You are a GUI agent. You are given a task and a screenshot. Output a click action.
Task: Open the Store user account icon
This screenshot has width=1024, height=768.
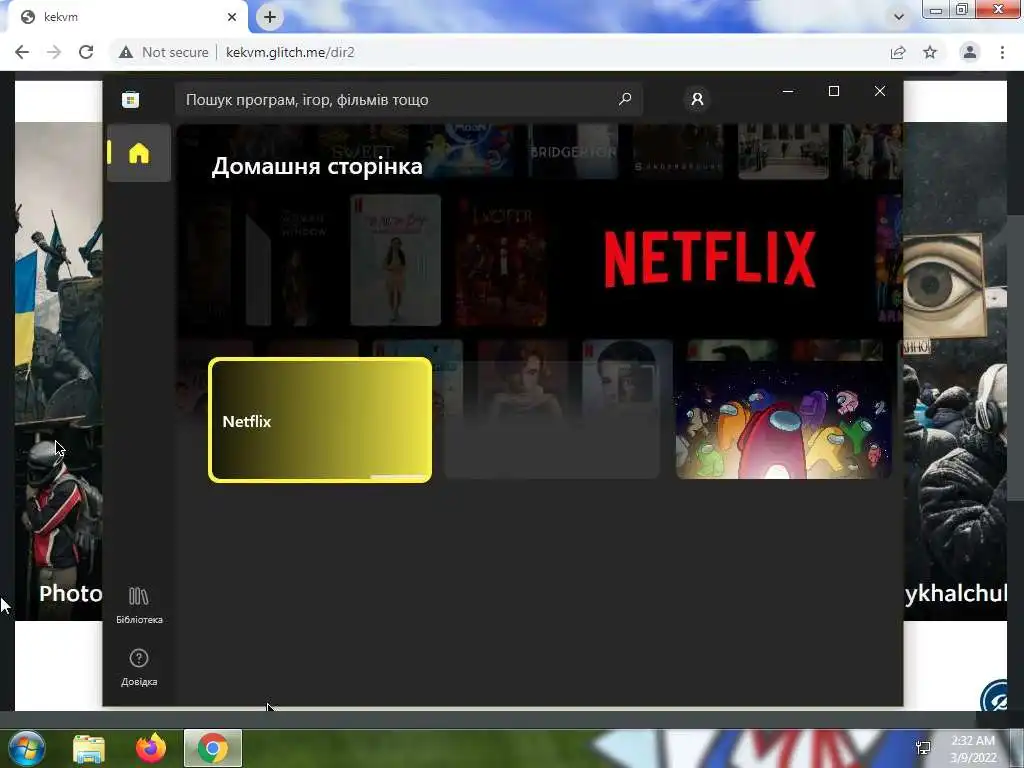click(x=697, y=99)
